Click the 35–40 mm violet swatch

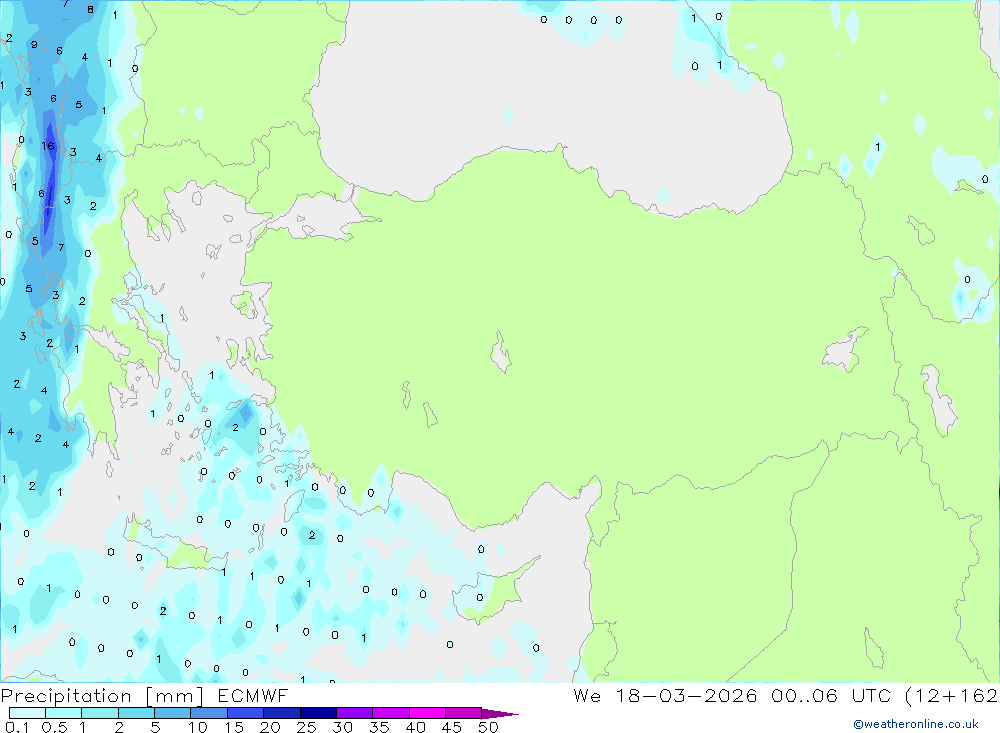(x=391, y=713)
